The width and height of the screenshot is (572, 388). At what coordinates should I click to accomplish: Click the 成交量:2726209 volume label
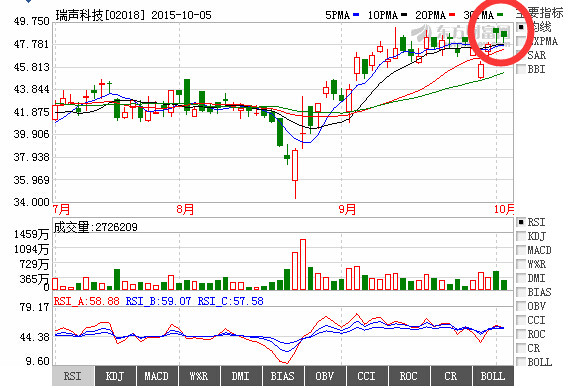(x=96, y=227)
